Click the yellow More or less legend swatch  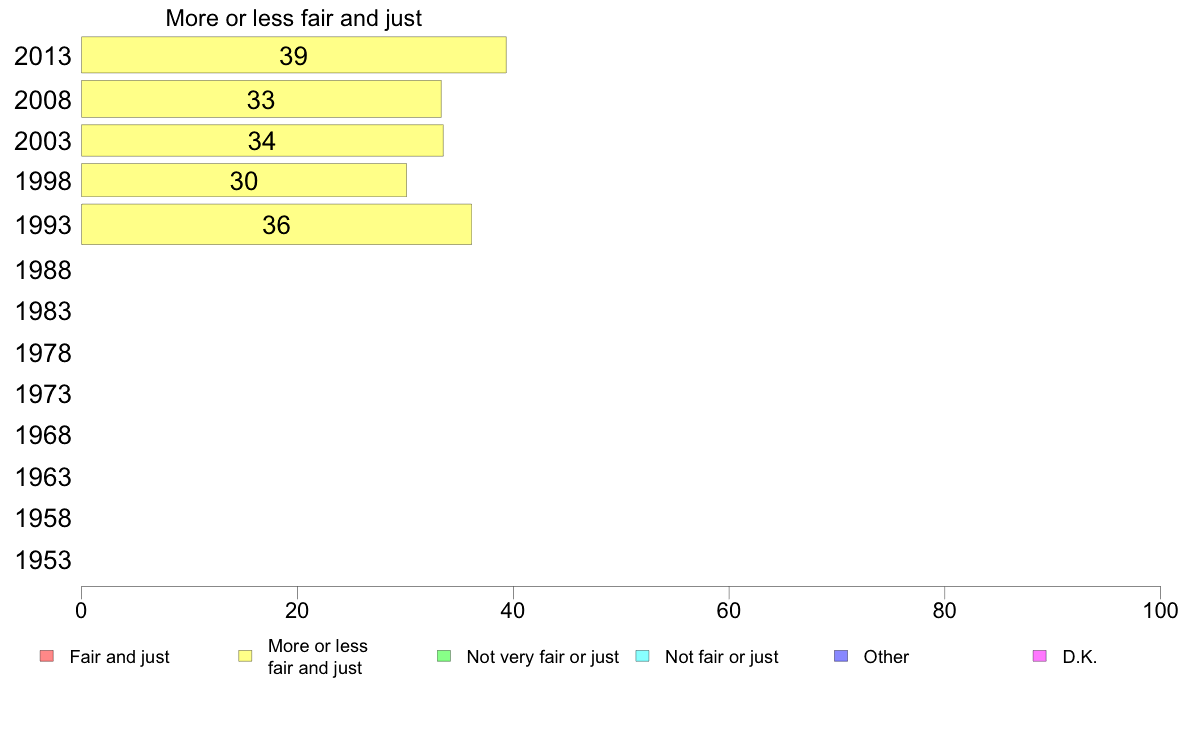pyautogui.click(x=245, y=656)
